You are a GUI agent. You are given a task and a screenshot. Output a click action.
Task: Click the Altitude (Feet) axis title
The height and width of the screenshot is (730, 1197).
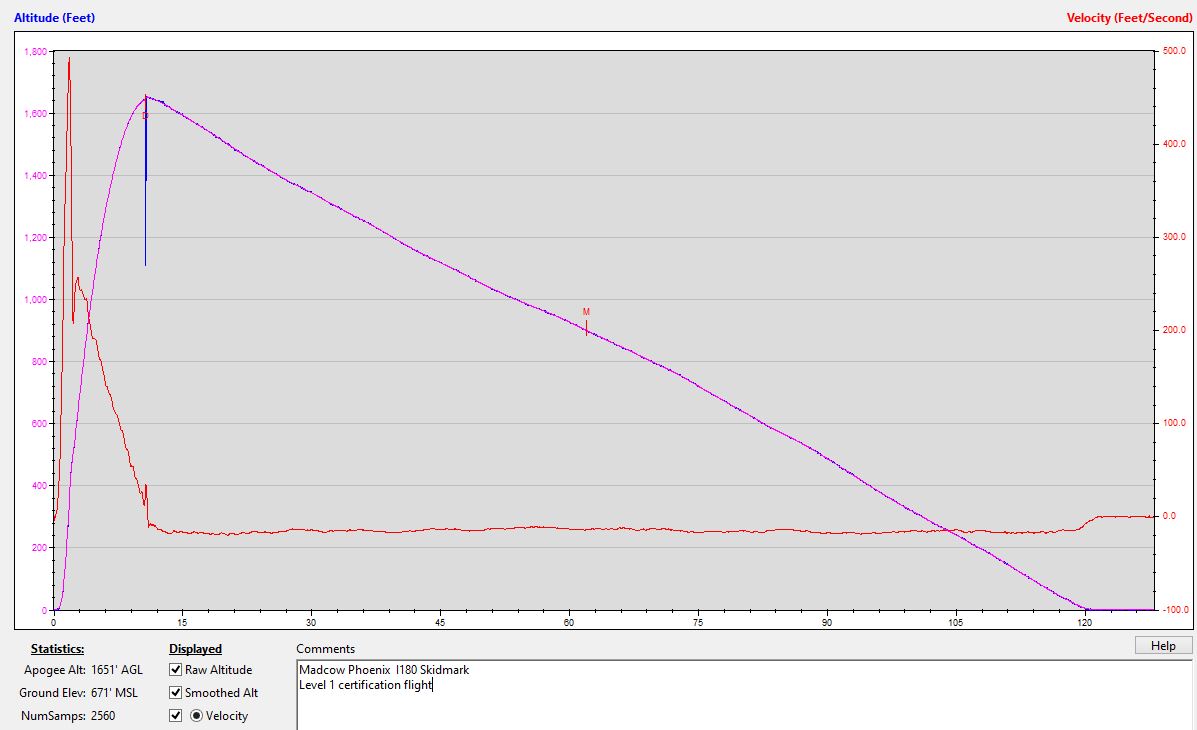[55, 18]
